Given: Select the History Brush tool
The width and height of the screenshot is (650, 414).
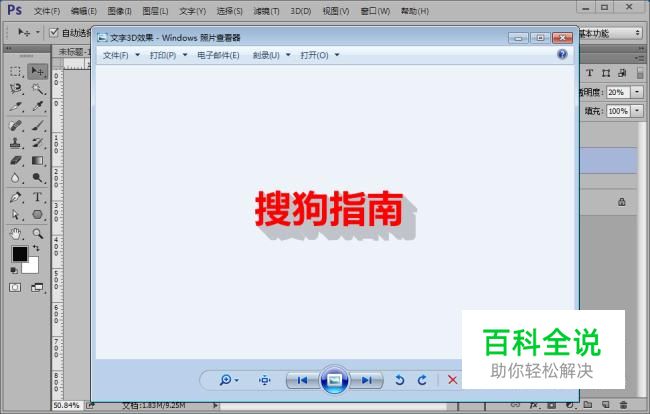Looking at the screenshot, I should (x=37, y=143).
